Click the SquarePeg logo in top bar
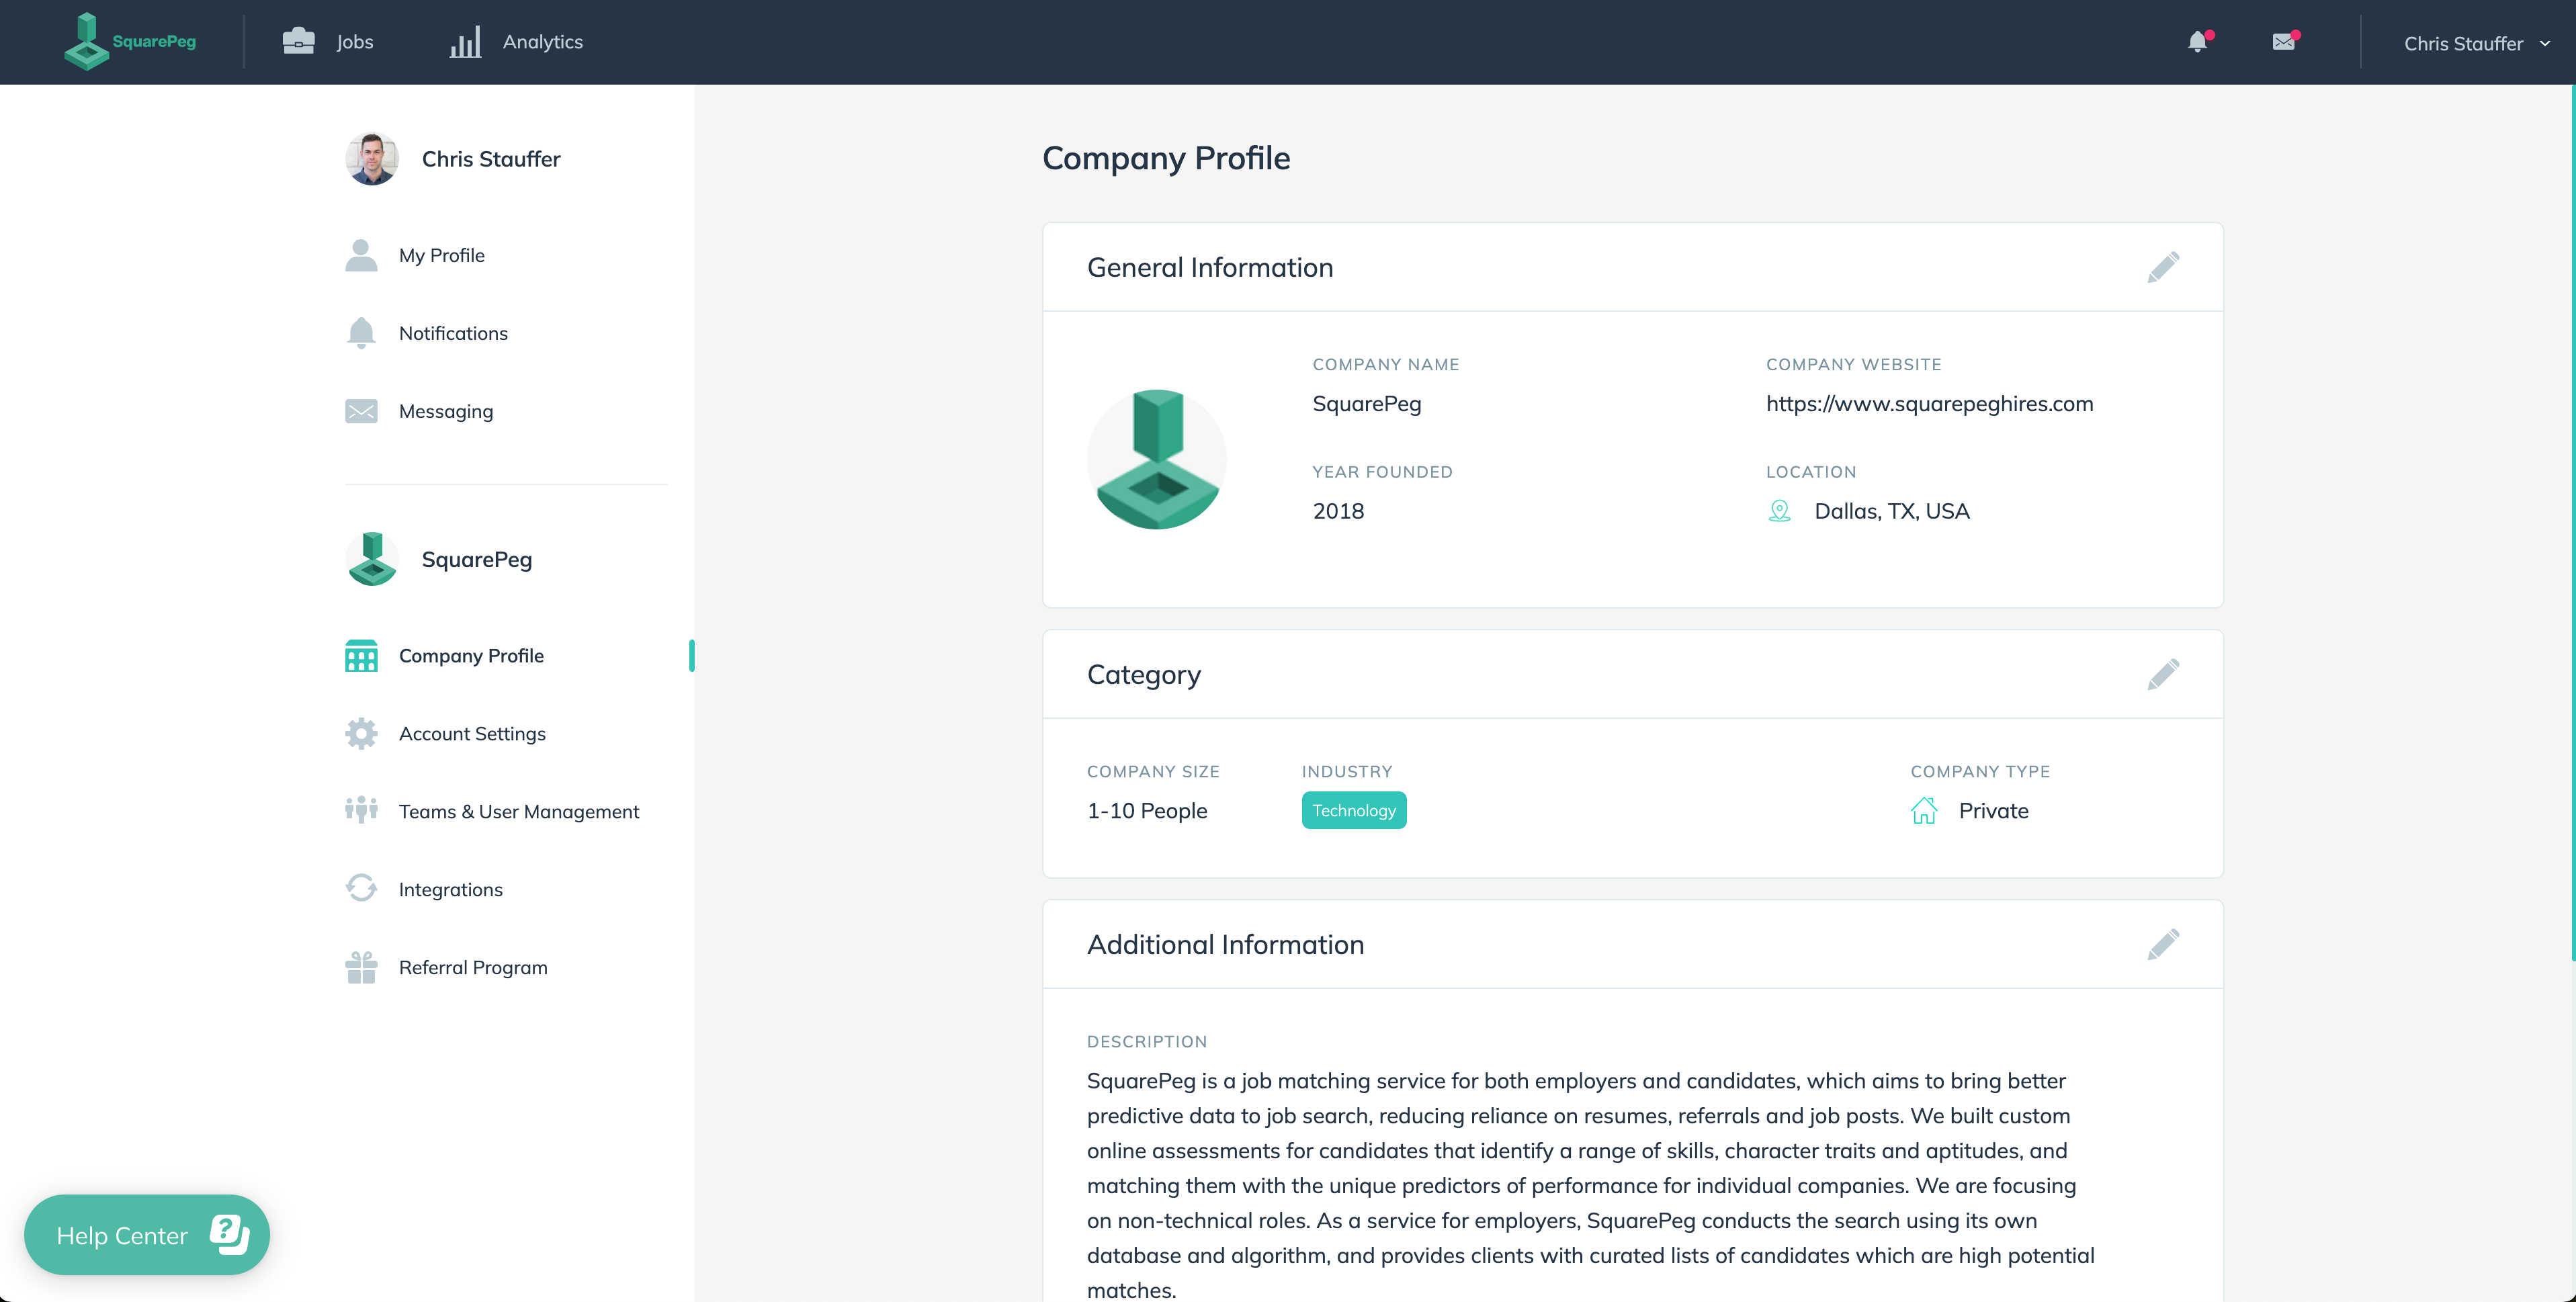Viewport: 2576px width, 1302px height. (130, 41)
